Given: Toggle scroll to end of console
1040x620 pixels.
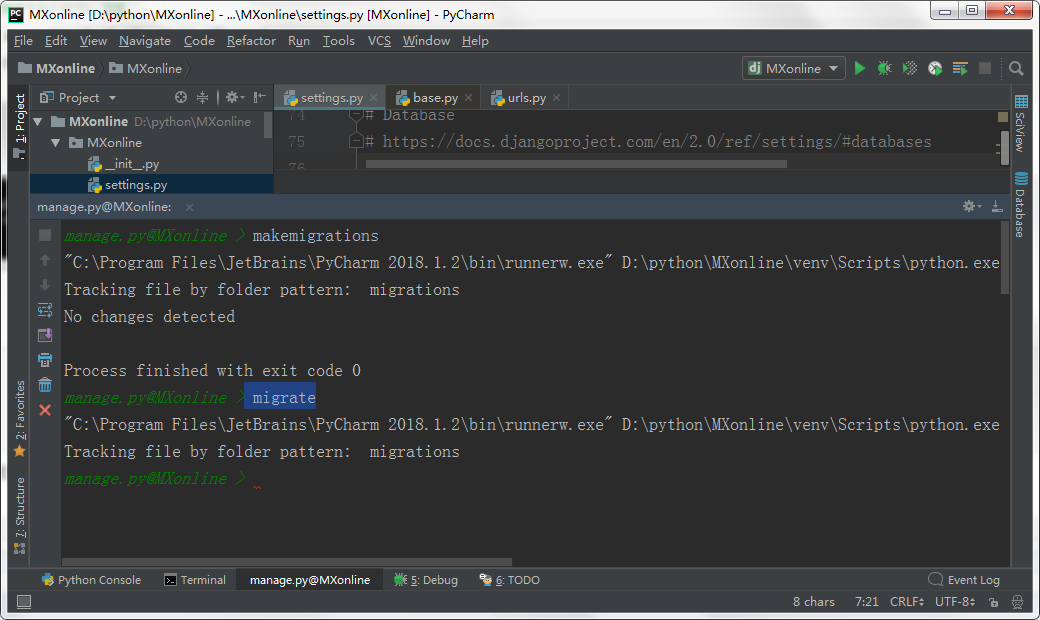Looking at the screenshot, I should click(x=45, y=335).
